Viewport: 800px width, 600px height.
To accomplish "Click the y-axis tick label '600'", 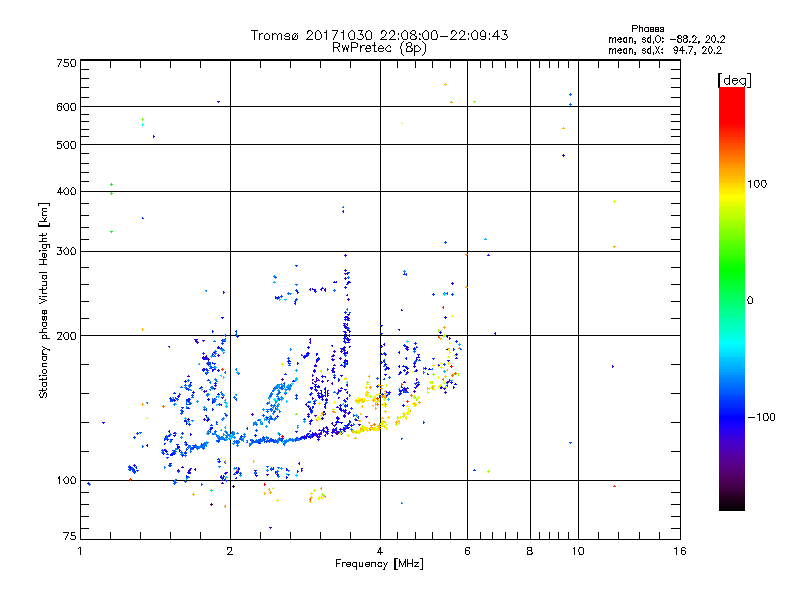I will pyautogui.click(x=66, y=107).
